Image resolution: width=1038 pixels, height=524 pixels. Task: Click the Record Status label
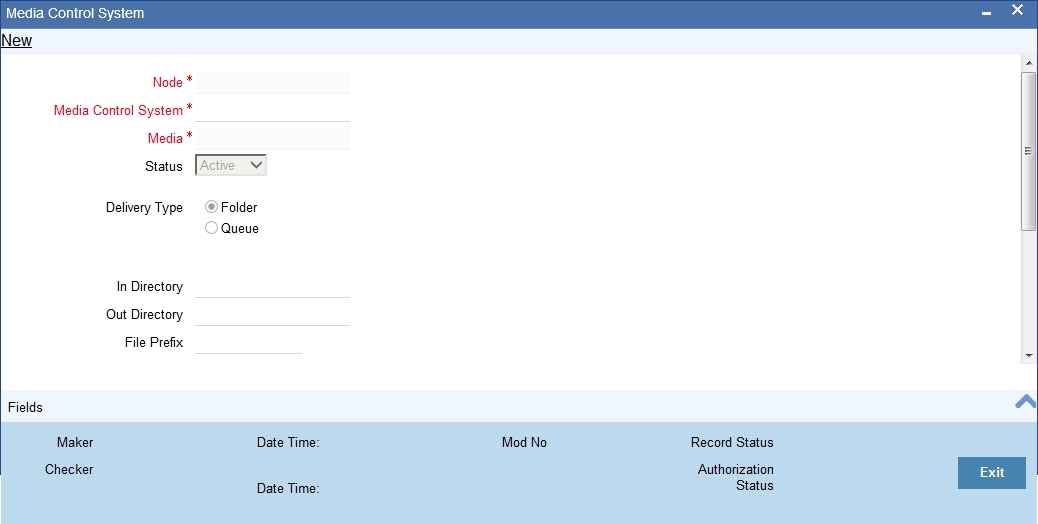[732, 442]
